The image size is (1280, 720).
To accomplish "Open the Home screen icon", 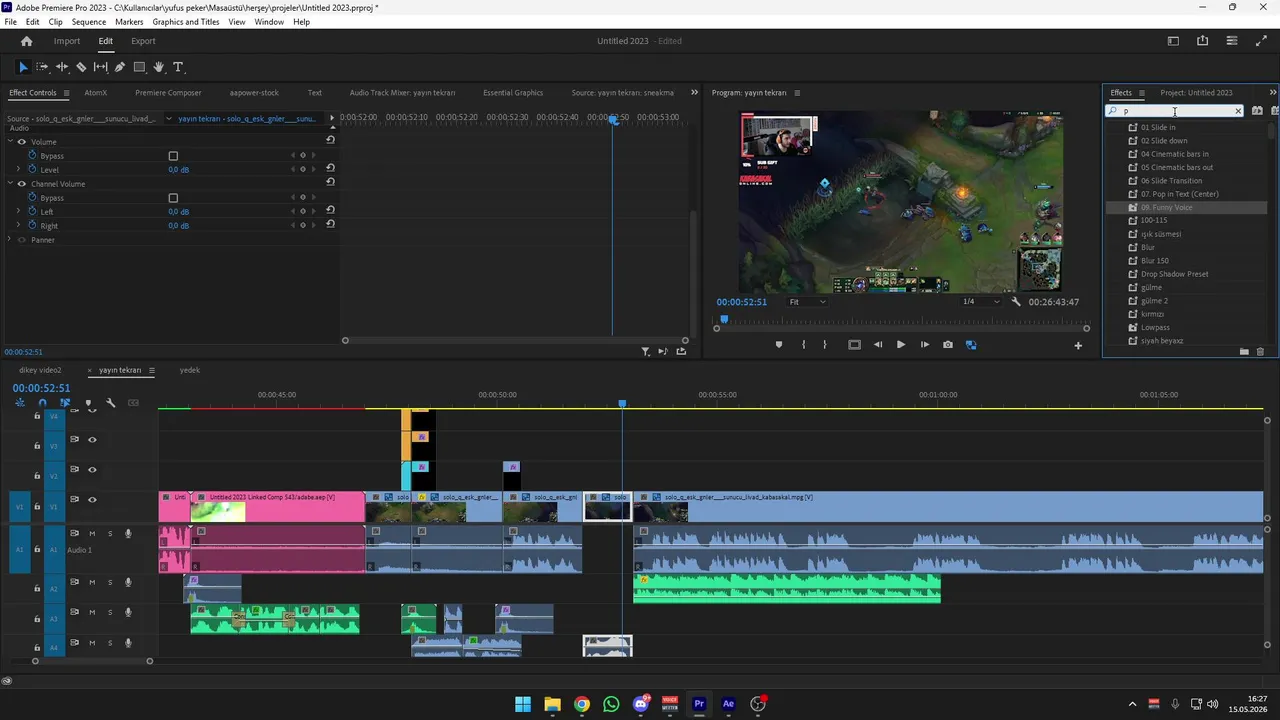I will (27, 41).
